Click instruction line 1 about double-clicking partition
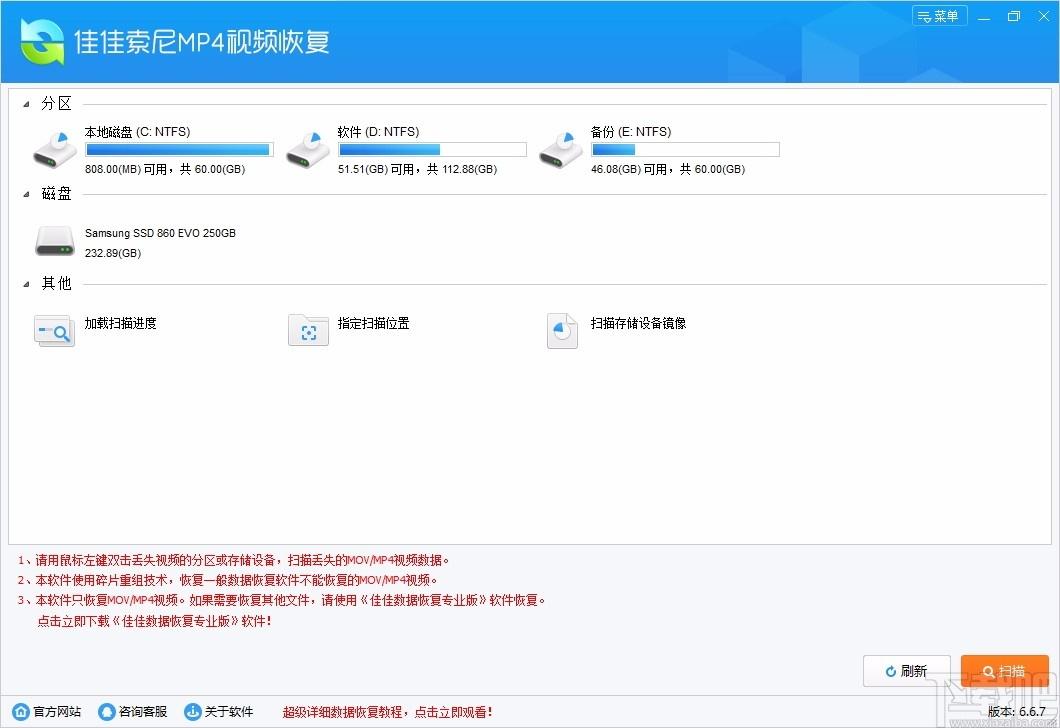1060x728 pixels. click(x=233, y=560)
